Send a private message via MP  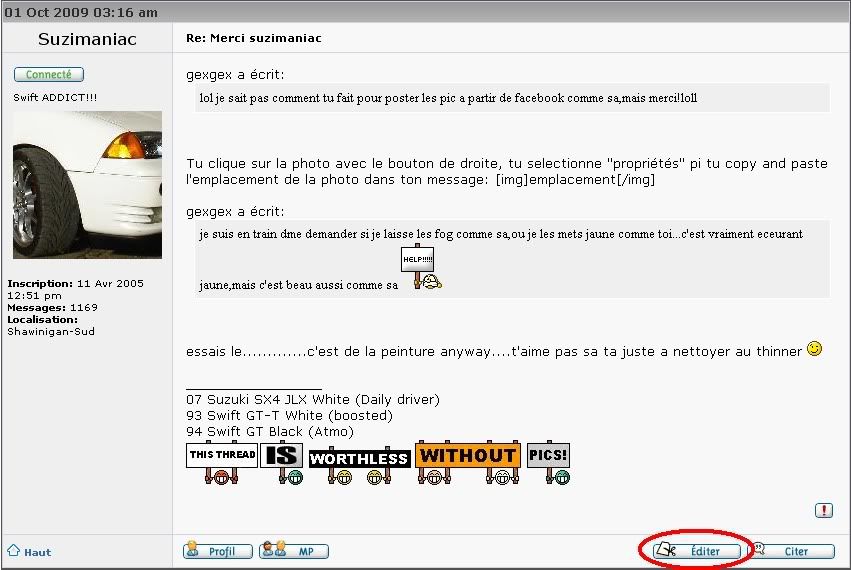(x=294, y=551)
